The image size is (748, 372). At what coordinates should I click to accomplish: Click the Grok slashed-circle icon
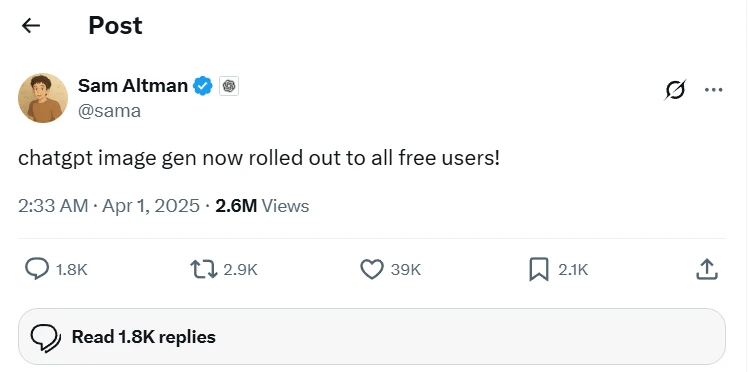tap(675, 90)
